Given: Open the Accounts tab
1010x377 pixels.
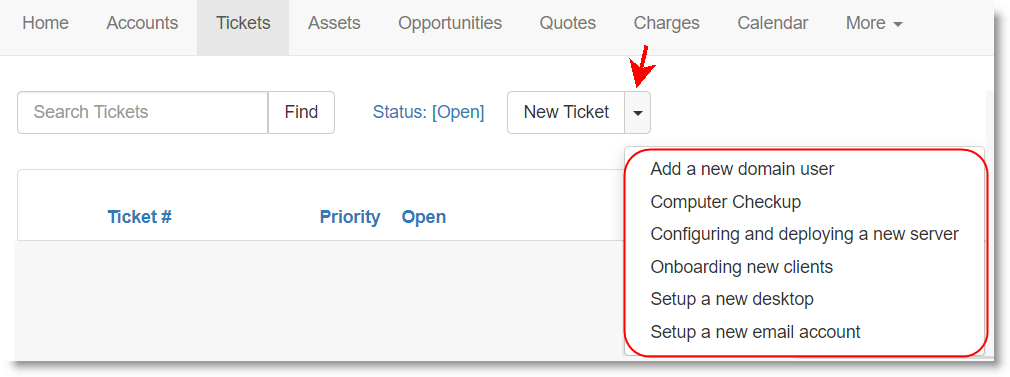Looking at the screenshot, I should coord(142,23).
